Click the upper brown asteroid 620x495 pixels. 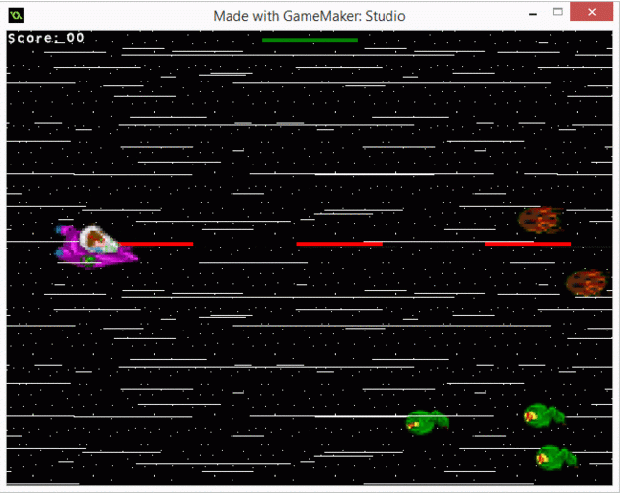[541, 220]
